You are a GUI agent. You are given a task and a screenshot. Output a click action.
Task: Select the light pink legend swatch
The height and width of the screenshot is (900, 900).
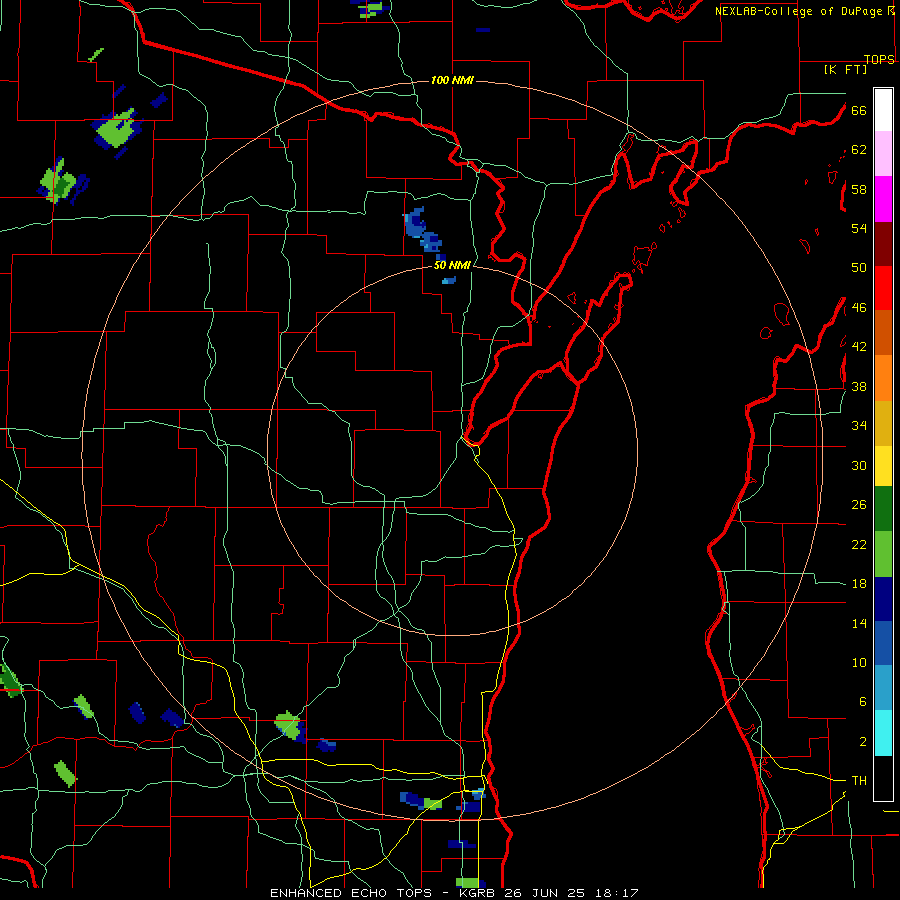pyautogui.click(x=883, y=154)
